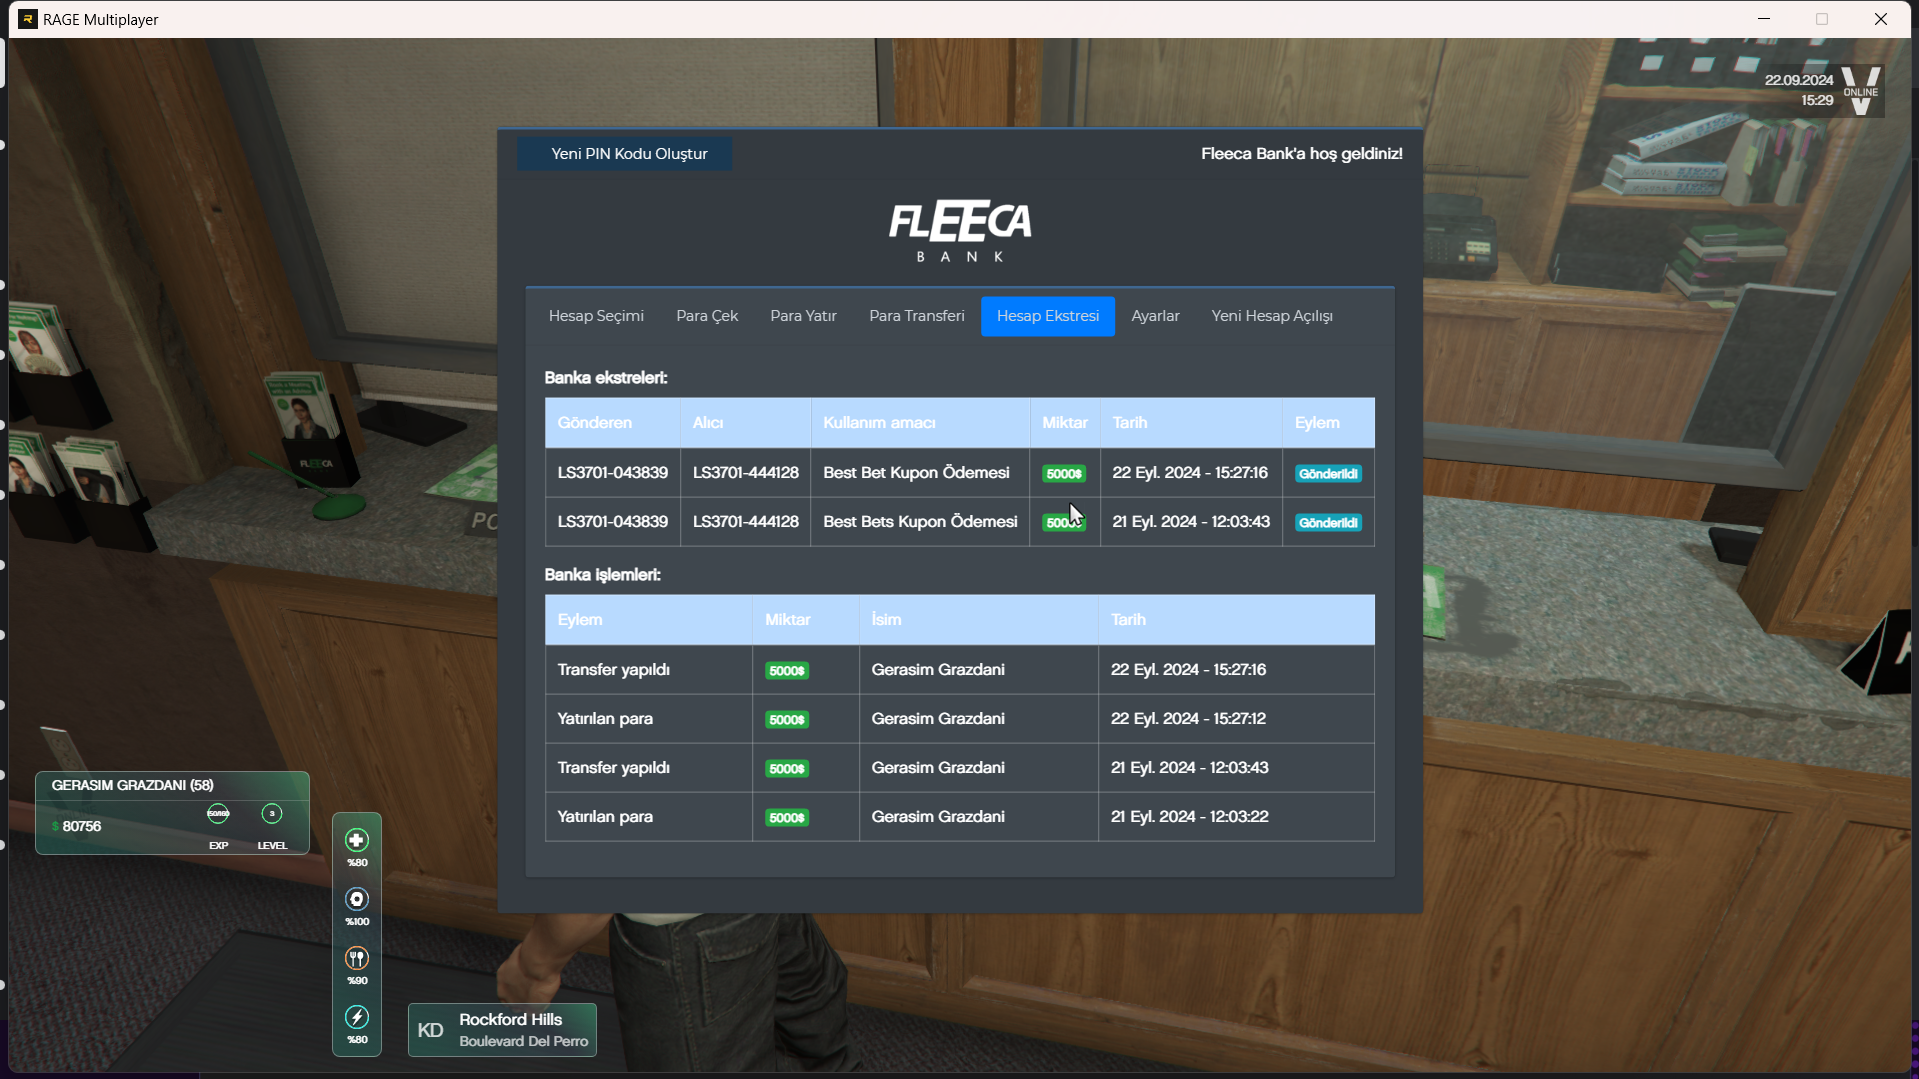Click the energy lightning bolt icon

tap(357, 1017)
